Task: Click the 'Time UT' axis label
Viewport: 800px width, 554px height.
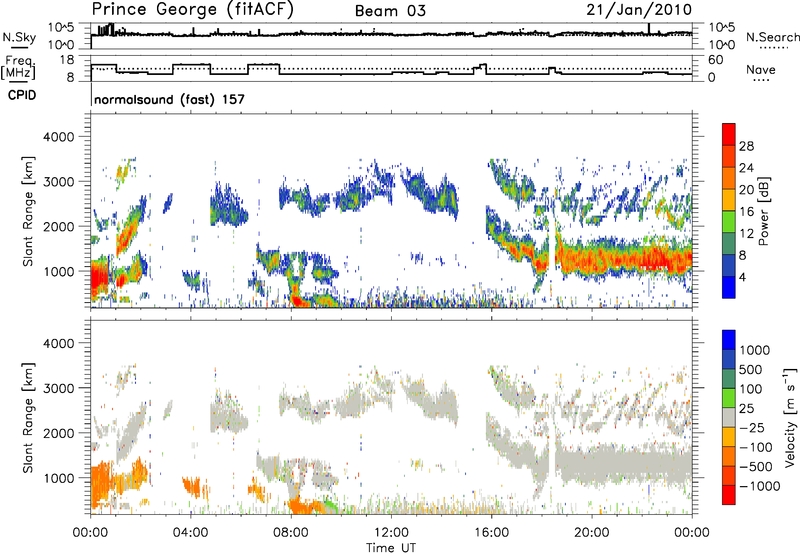Action: tap(391, 548)
